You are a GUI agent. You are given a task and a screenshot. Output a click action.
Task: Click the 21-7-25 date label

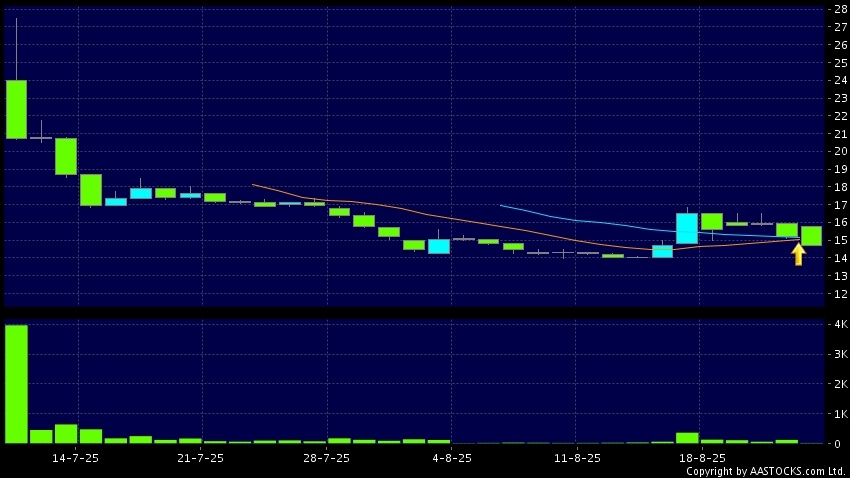click(200, 458)
